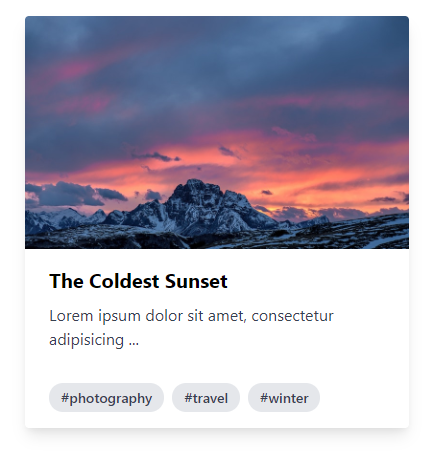Click the white card area beside the #winter tag

click(363, 398)
